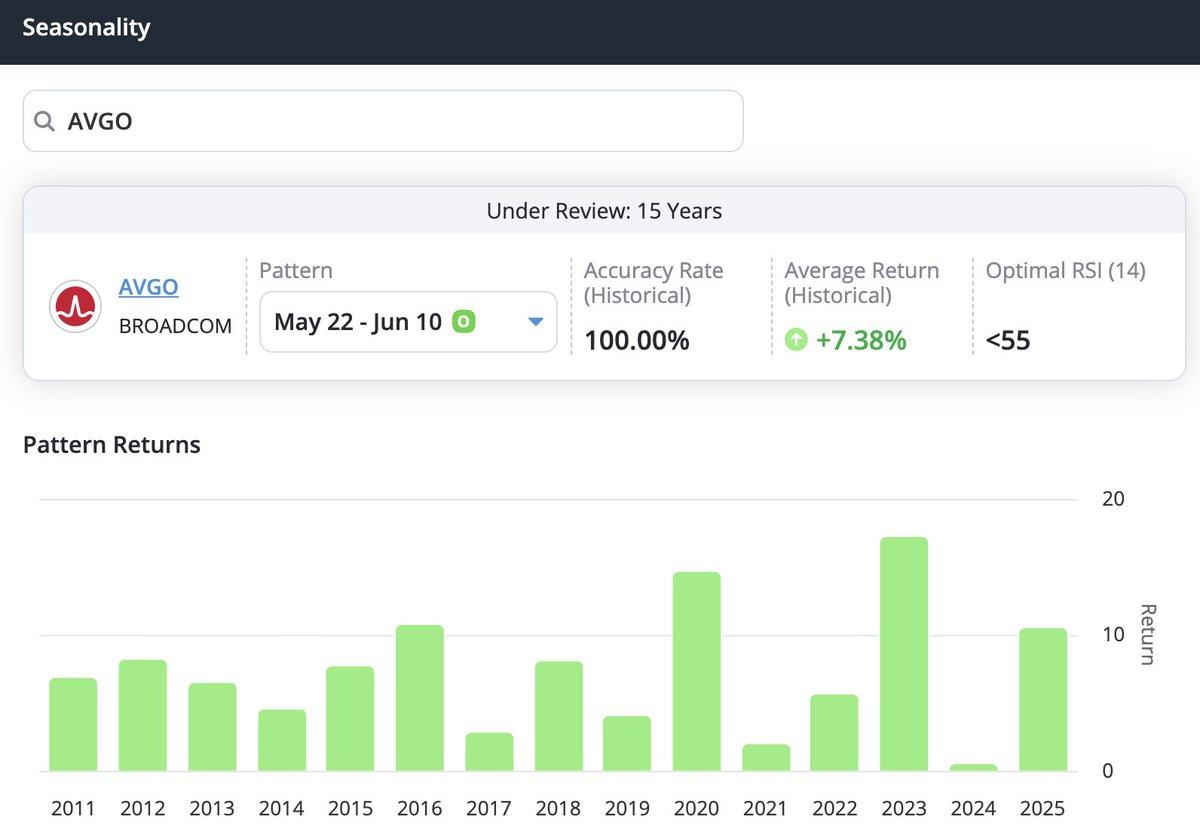This screenshot has width=1200, height=838.
Task: Click the search magnifier icon
Action: [x=44, y=121]
